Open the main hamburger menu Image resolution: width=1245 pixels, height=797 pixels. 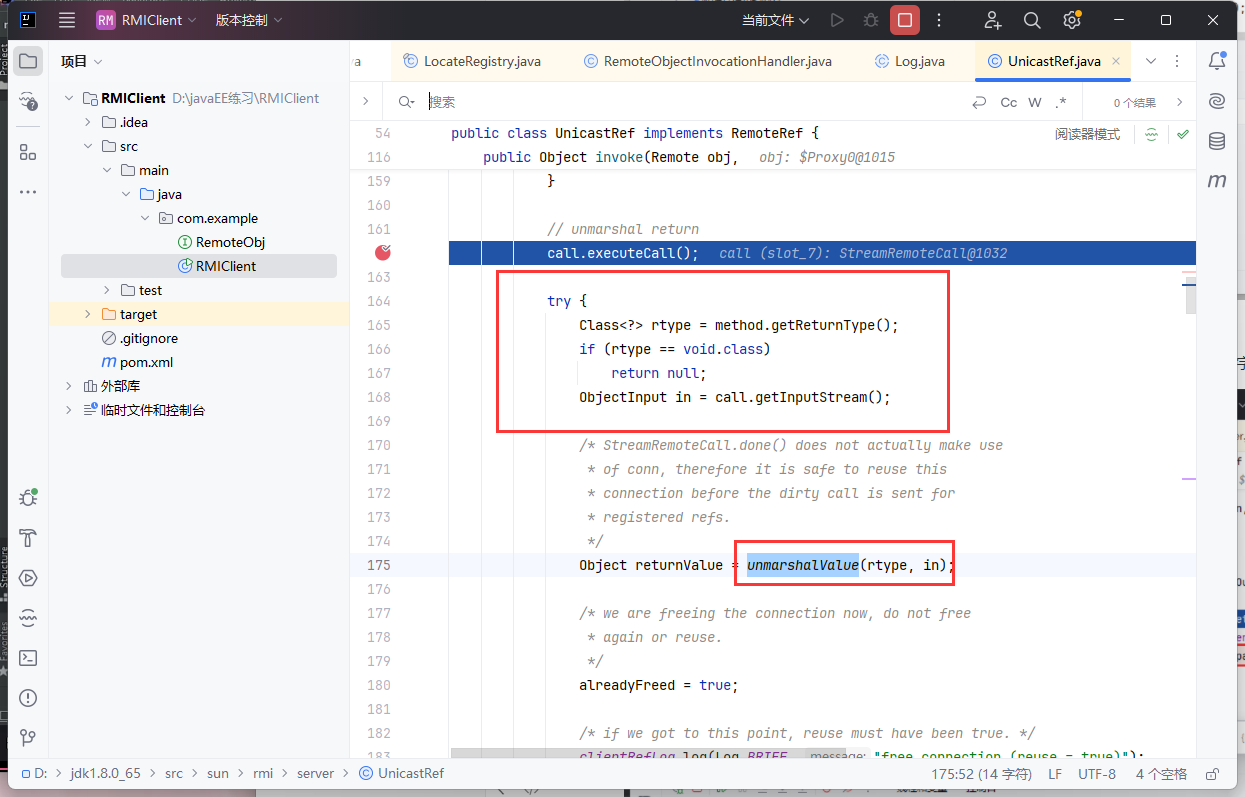point(67,20)
